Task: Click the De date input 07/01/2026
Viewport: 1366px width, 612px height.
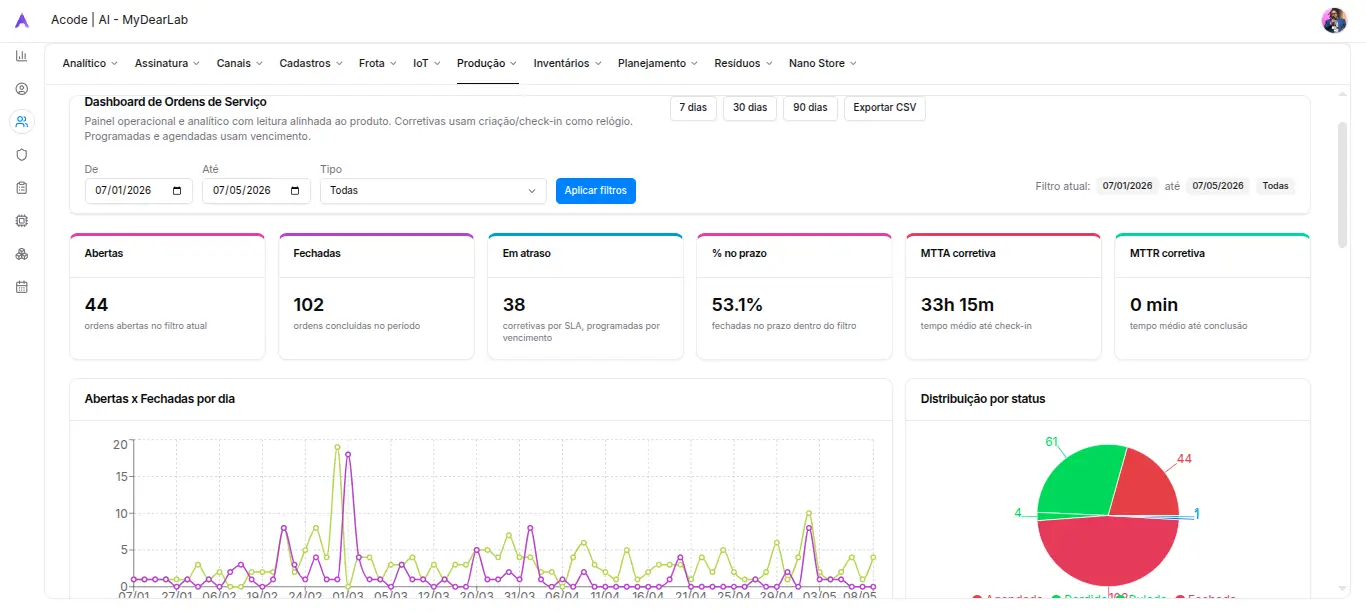Action: click(138, 190)
